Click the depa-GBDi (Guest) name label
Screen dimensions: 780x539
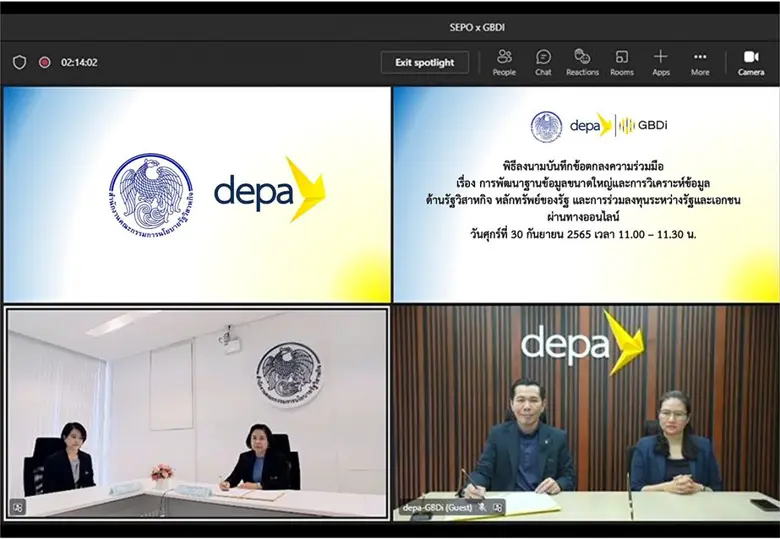(x=437, y=508)
